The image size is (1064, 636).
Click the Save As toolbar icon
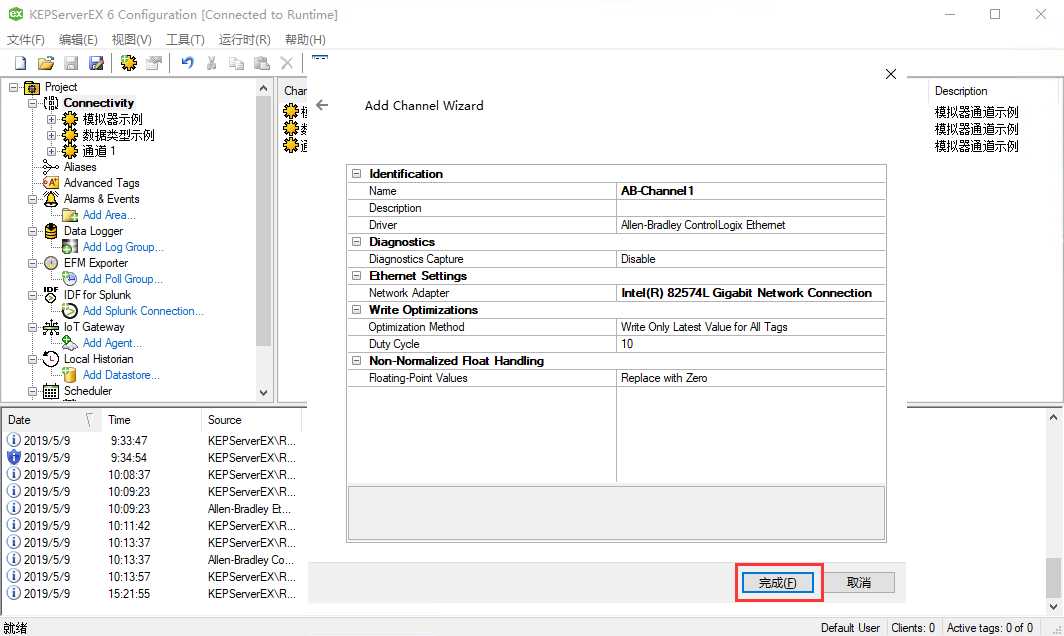click(96, 63)
